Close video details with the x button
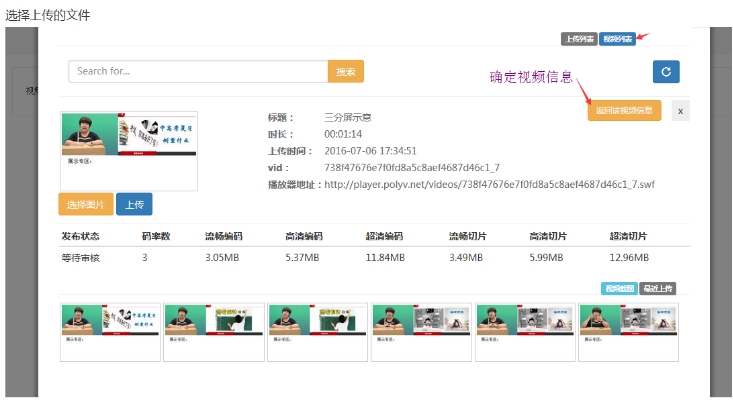The width and height of the screenshot is (733, 405). pyautogui.click(x=680, y=111)
